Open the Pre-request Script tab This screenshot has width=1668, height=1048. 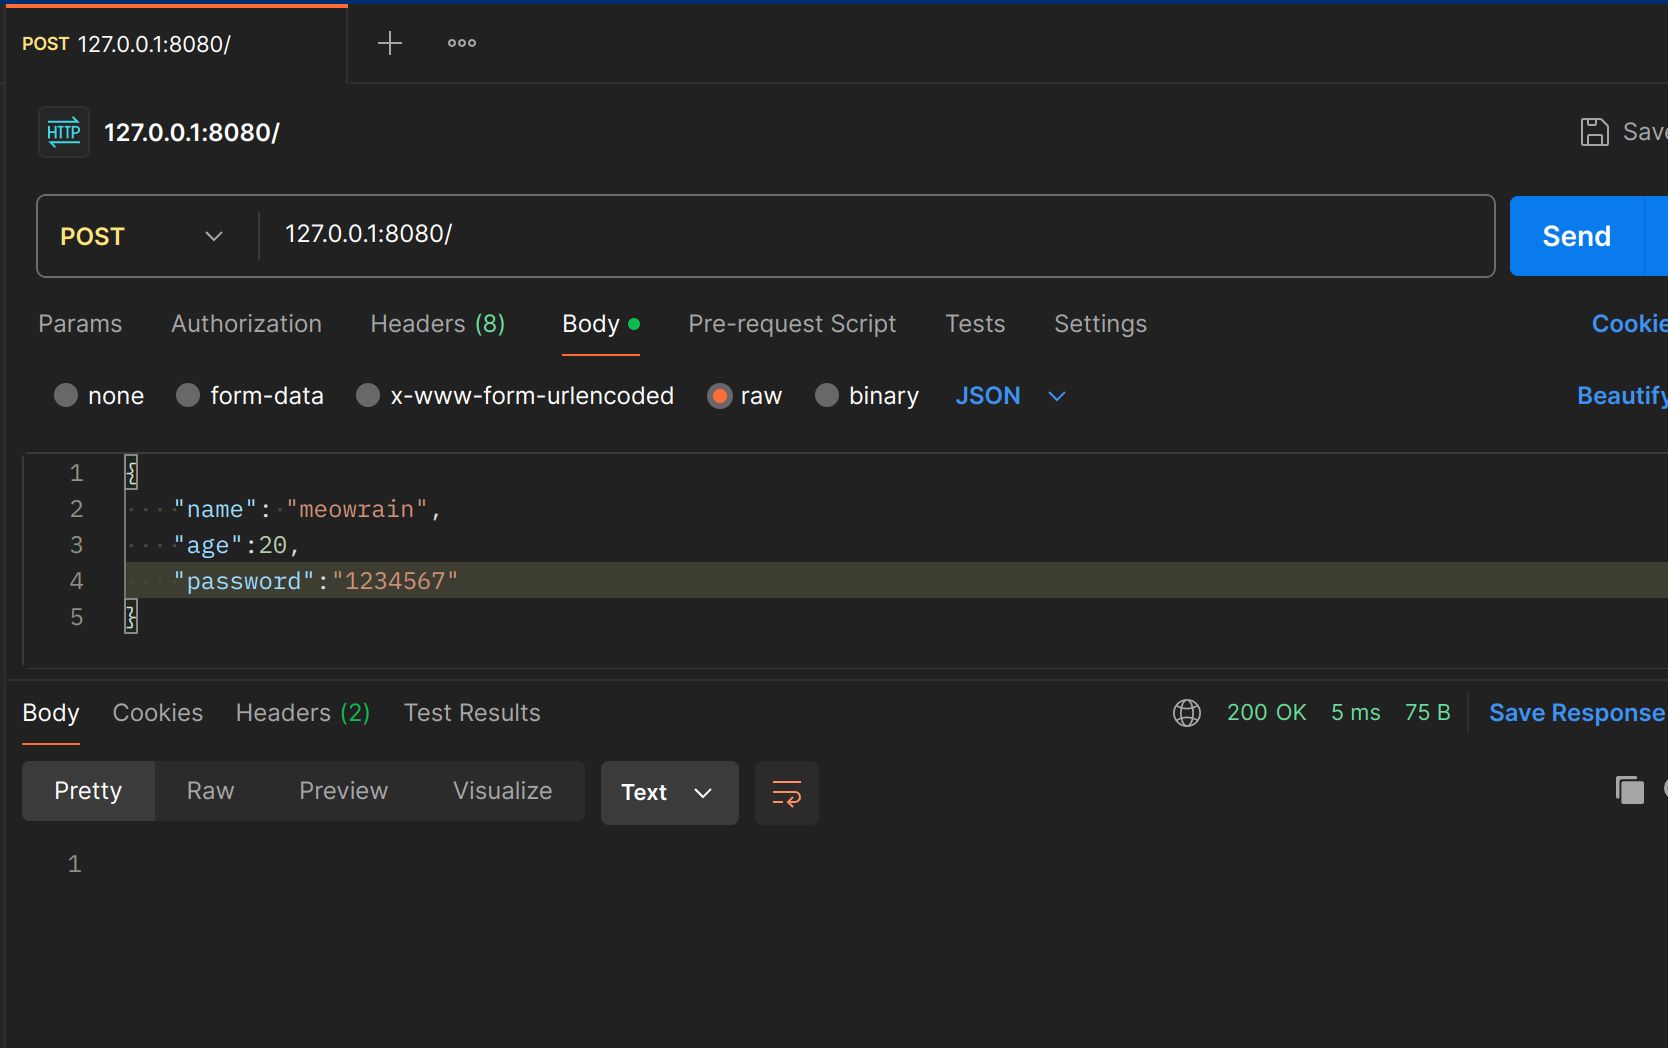[791, 324]
